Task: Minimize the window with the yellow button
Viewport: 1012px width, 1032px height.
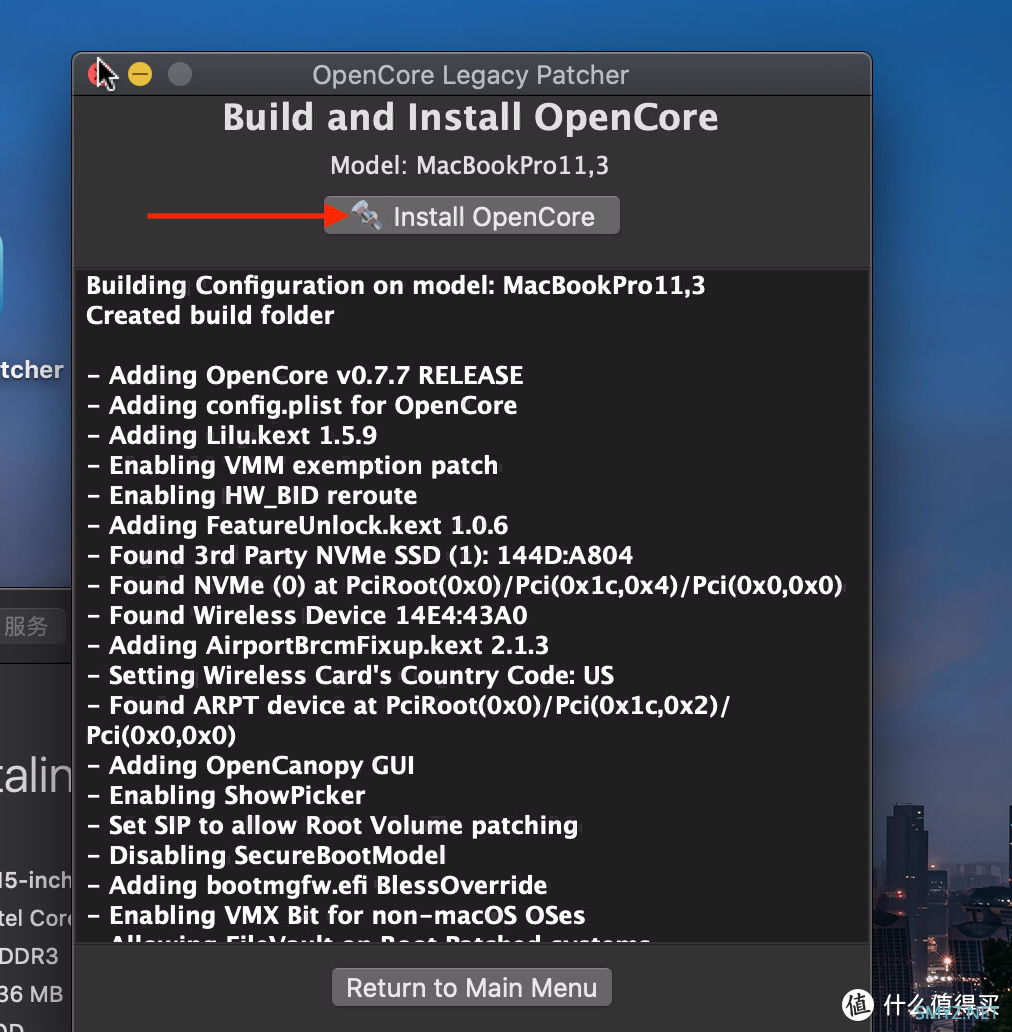Action: pos(140,74)
